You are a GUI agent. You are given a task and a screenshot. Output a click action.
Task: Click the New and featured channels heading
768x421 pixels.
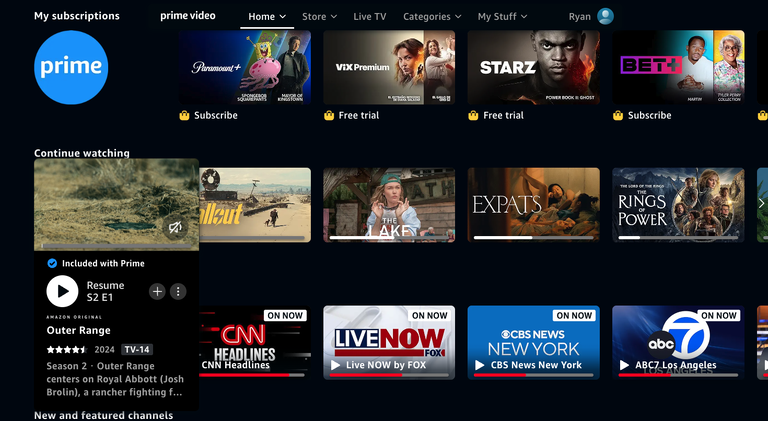pyautogui.click(x=103, y=415)
